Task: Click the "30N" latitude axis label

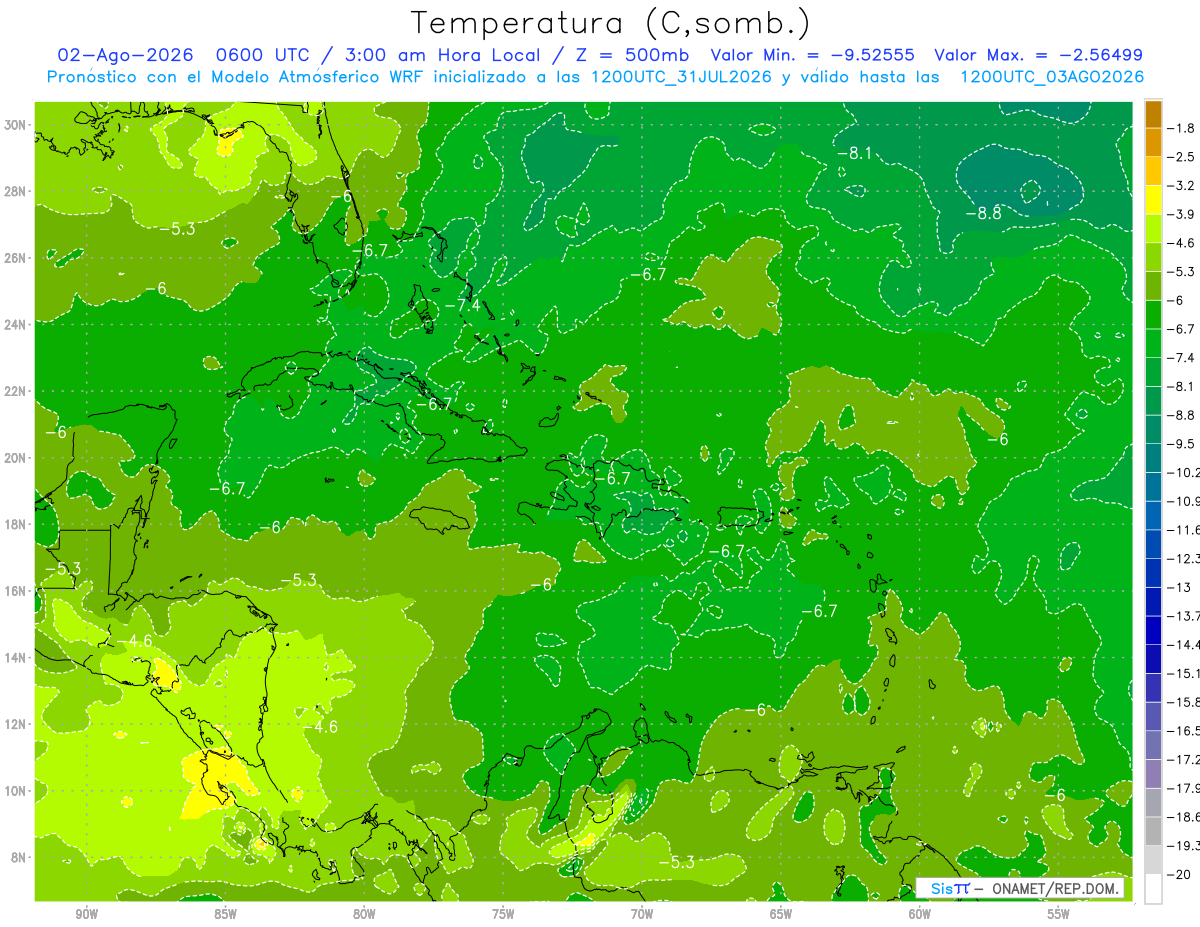Action: (15, 125)
